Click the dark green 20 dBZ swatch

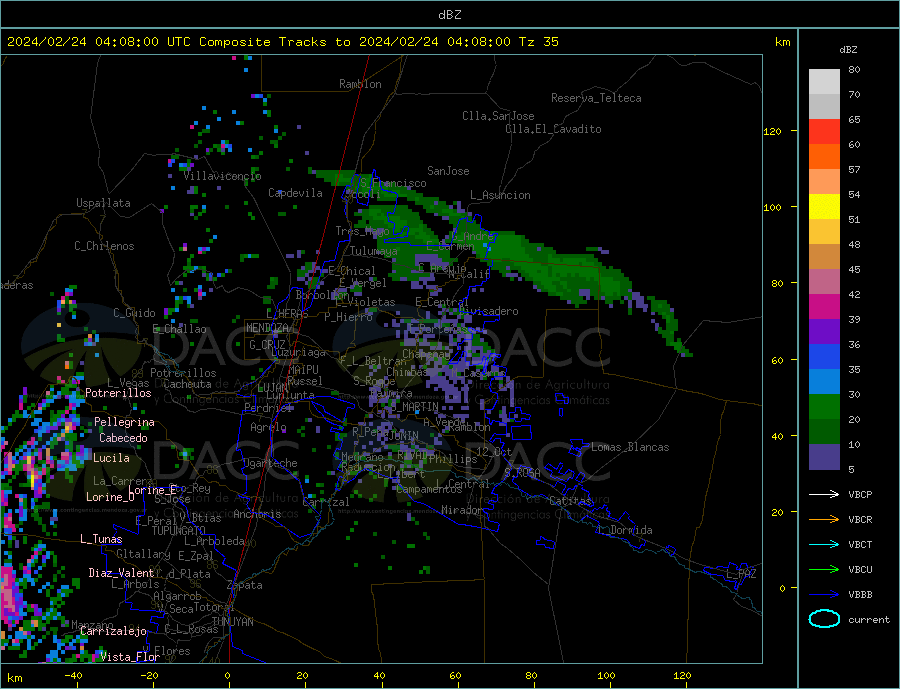[824, 431]
